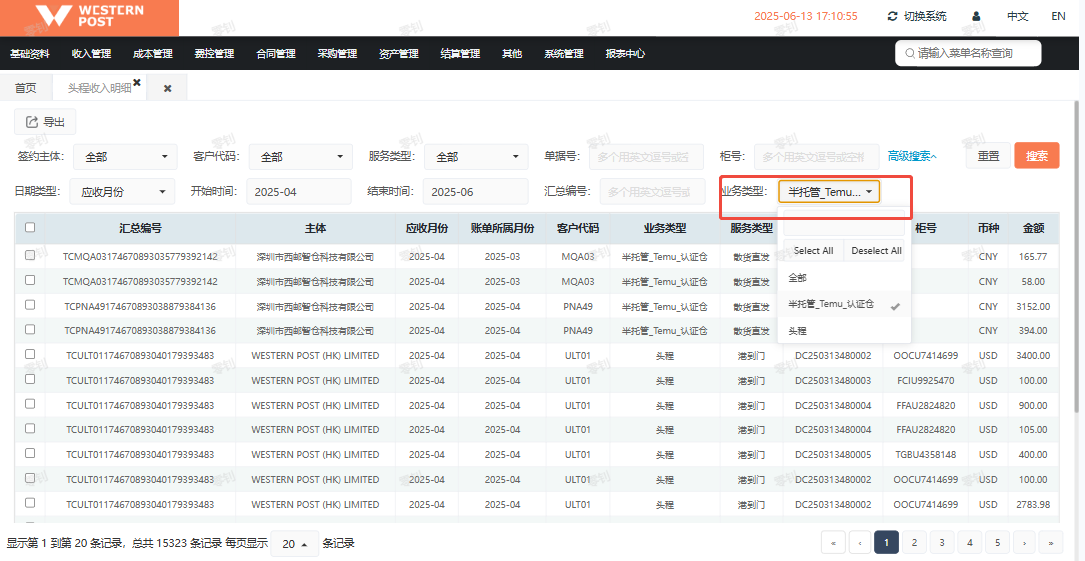Screen dimensions: 1085x561
Task: Open the page size dropdown showing 20
Action: [295, 544]
